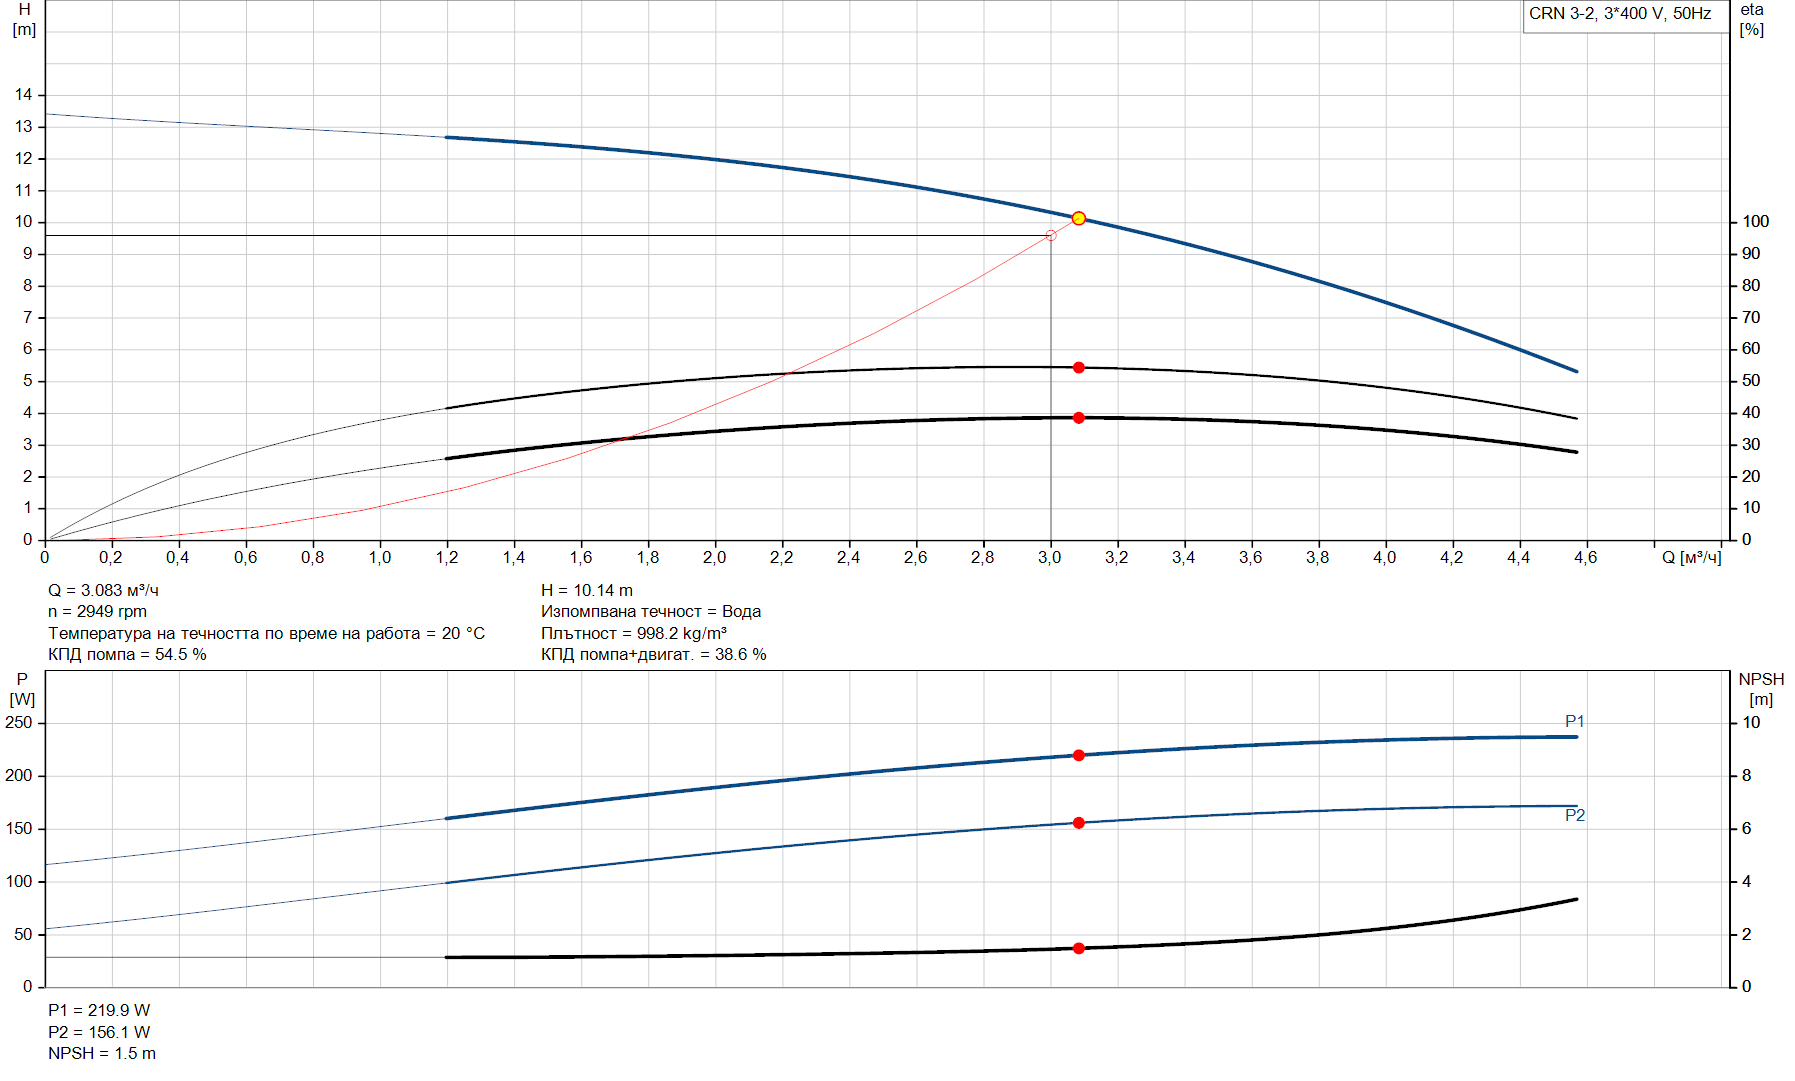This screenshot has height=1081, width=1795.
Task: Click the 'P1 = 219.9 W' value
Action: click(x=99, y=1010)
